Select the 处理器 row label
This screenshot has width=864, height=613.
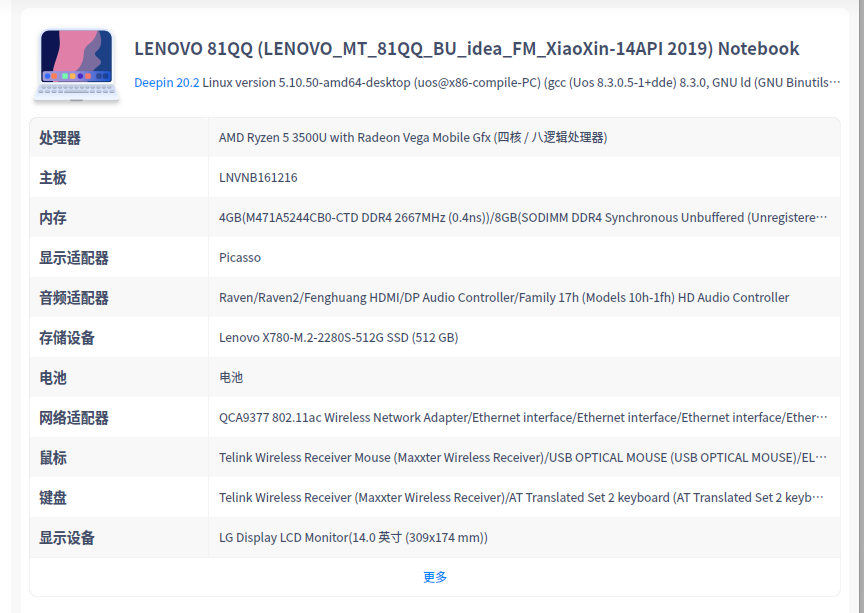[60, 138]
